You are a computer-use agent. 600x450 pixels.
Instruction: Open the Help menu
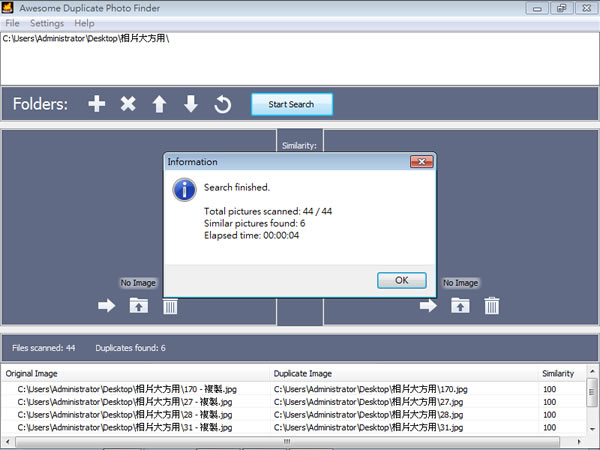click(x=84, y=23)
